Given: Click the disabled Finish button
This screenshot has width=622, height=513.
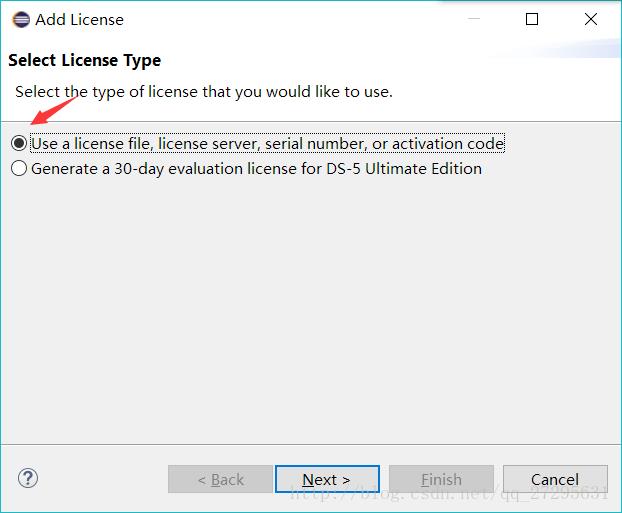Looking at the screenshot, I should point(441,479).
